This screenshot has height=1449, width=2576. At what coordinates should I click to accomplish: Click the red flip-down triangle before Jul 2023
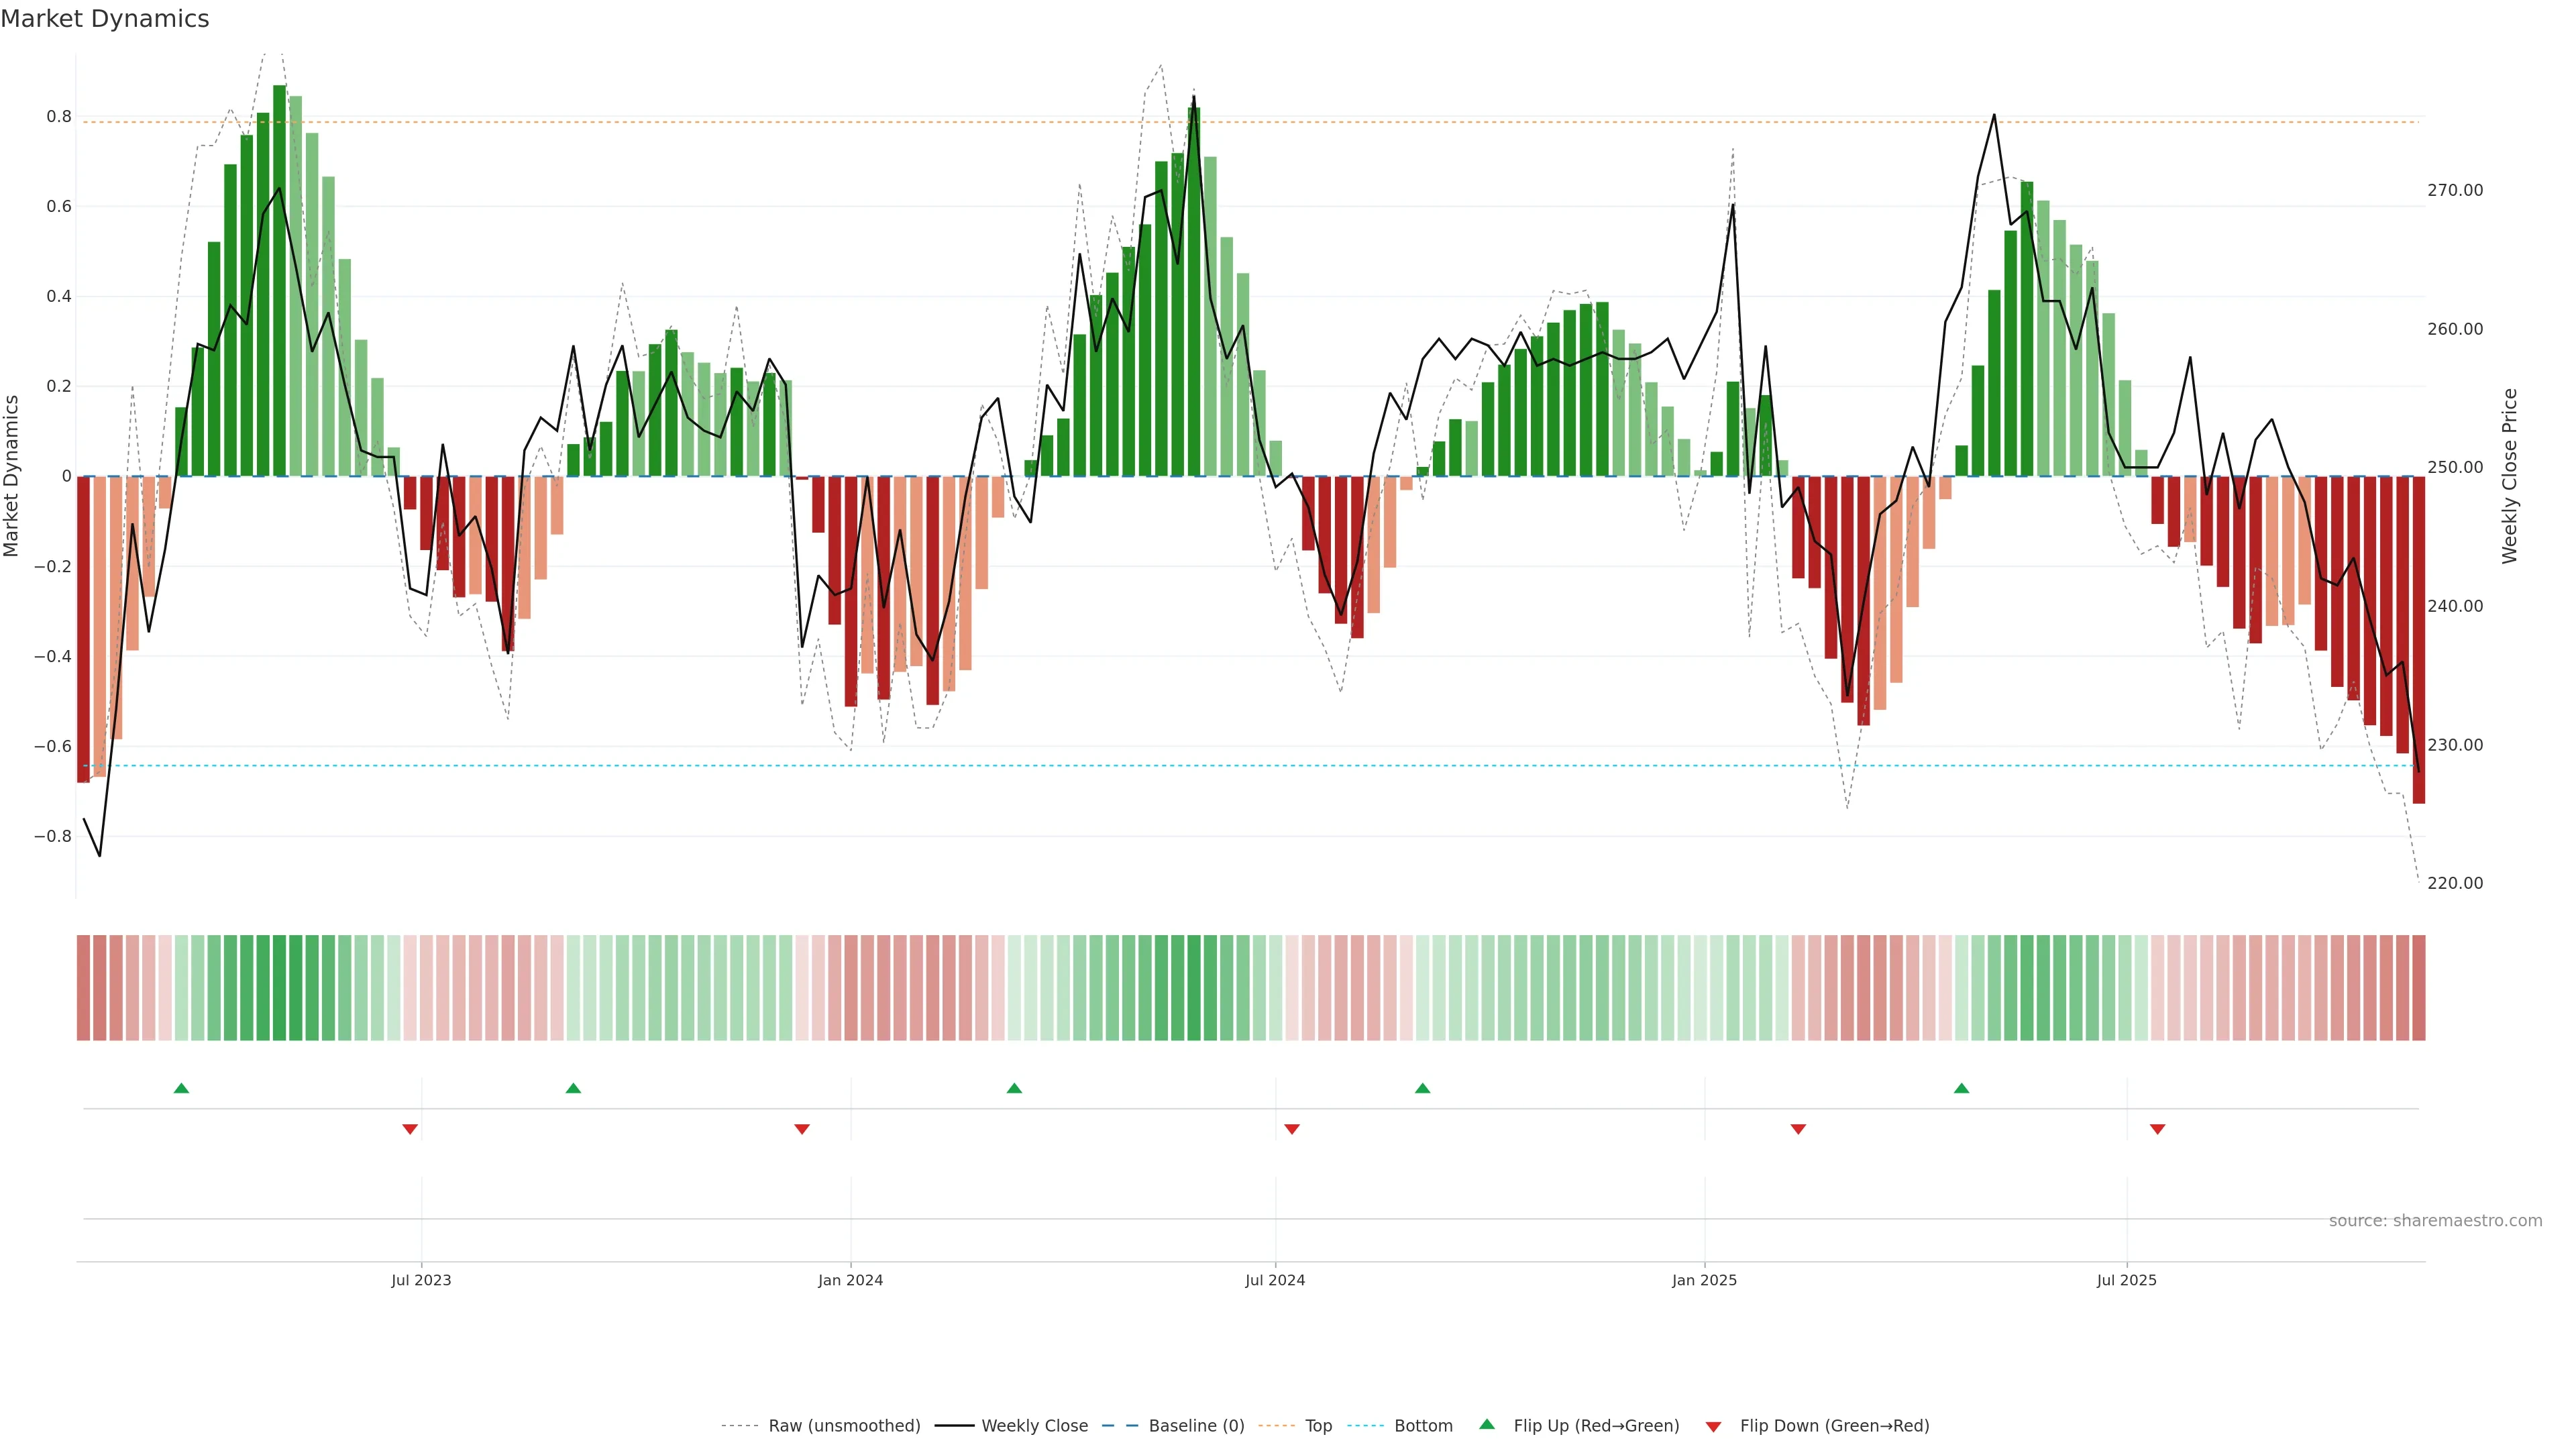point(410,1129)
